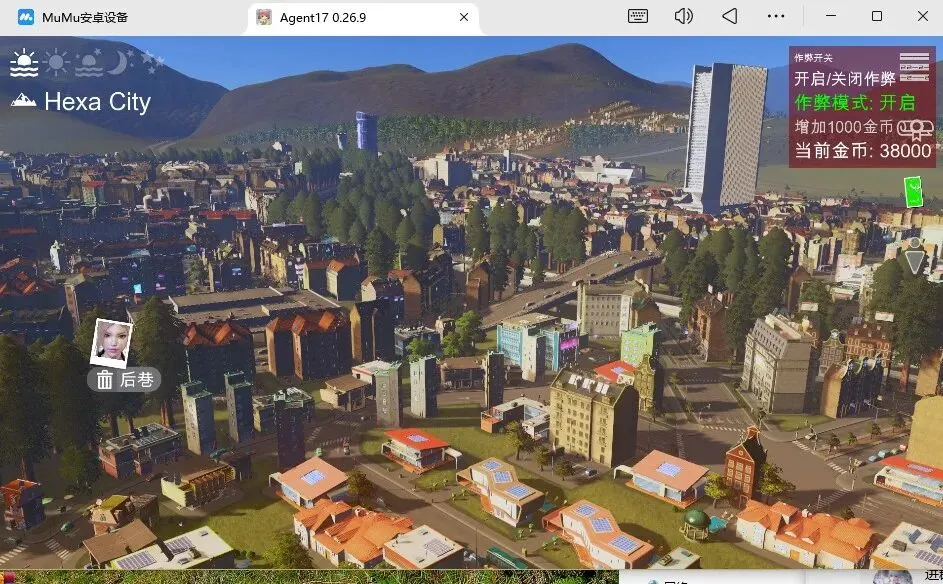Click the MuMu volume speaker icon

pyautogui.click(x=684, y=16)
